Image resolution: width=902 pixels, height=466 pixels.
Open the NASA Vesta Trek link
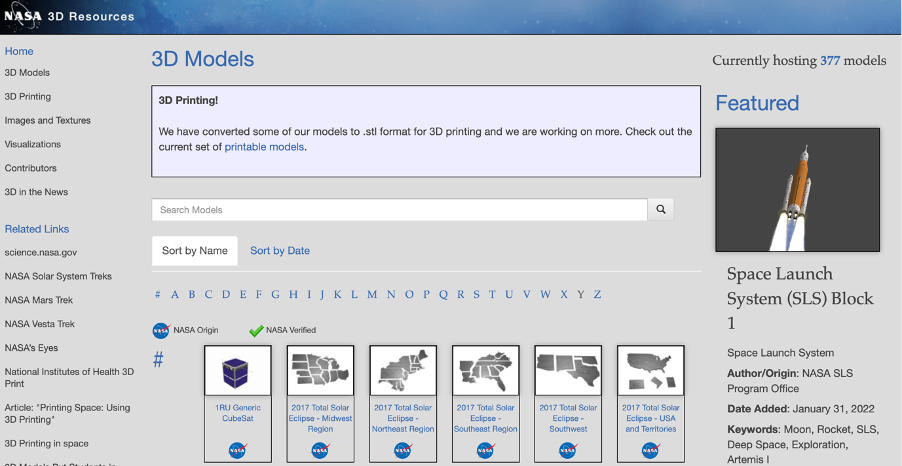[x=40, y=324]
